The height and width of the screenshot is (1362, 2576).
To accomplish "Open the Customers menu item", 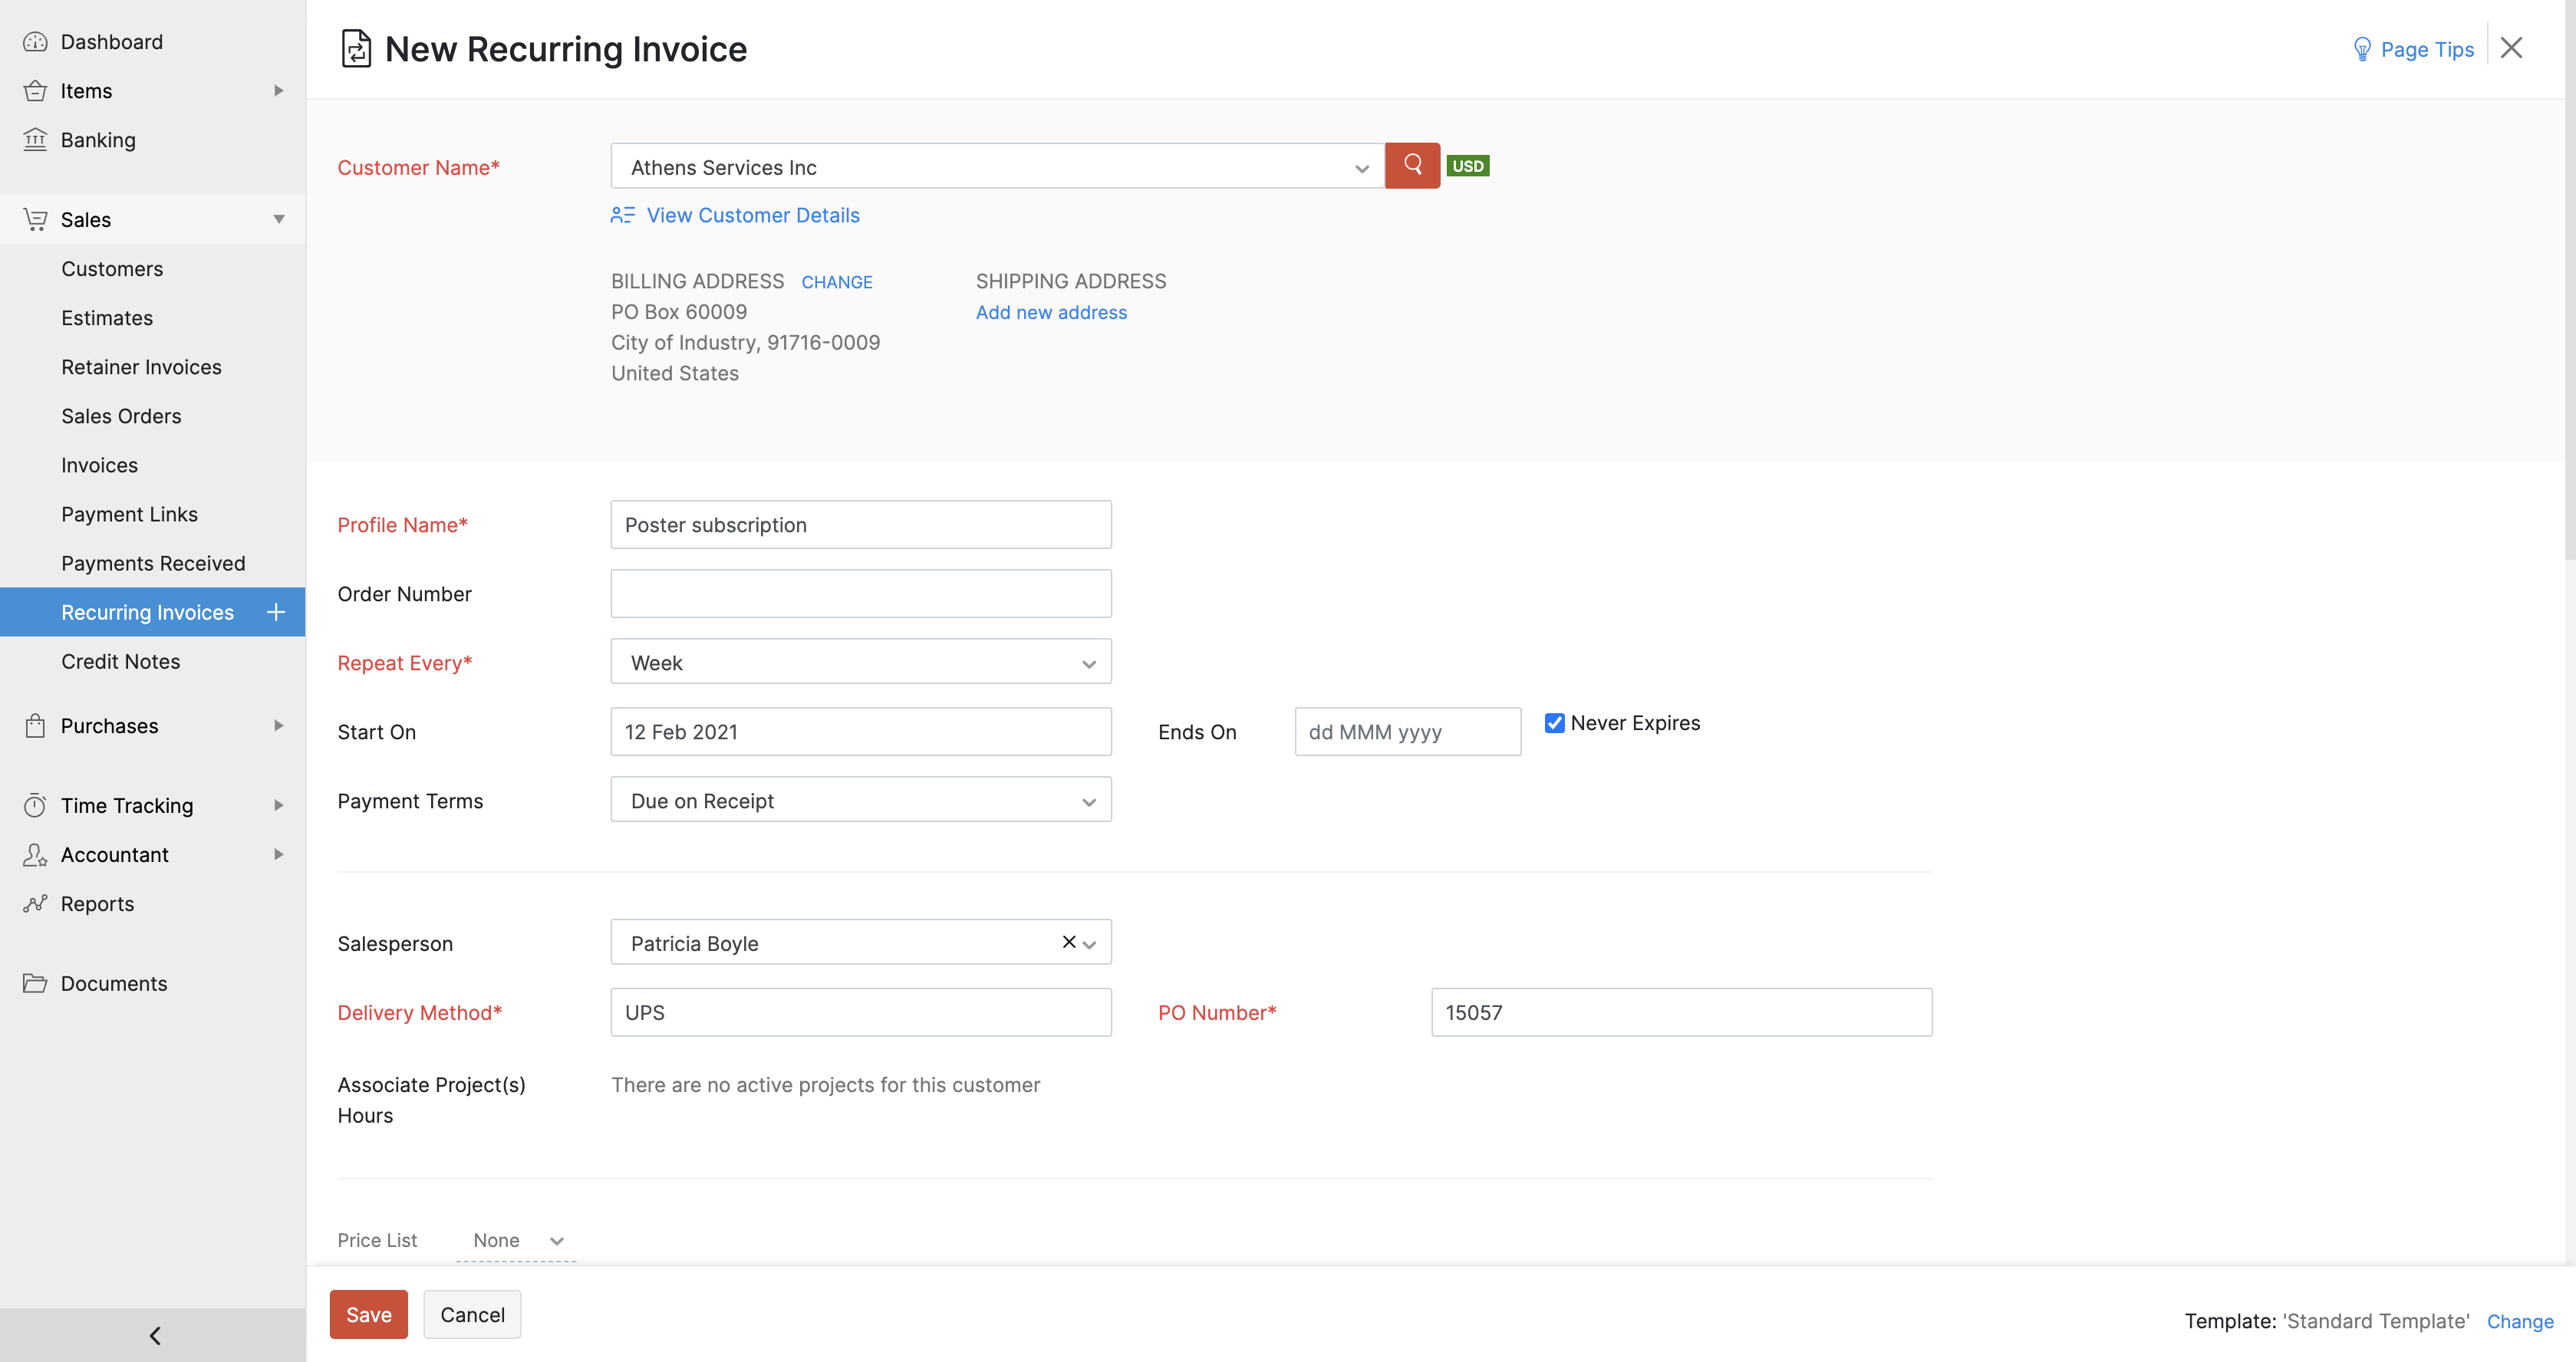I will pyautogui.click(x=110, y=268).
